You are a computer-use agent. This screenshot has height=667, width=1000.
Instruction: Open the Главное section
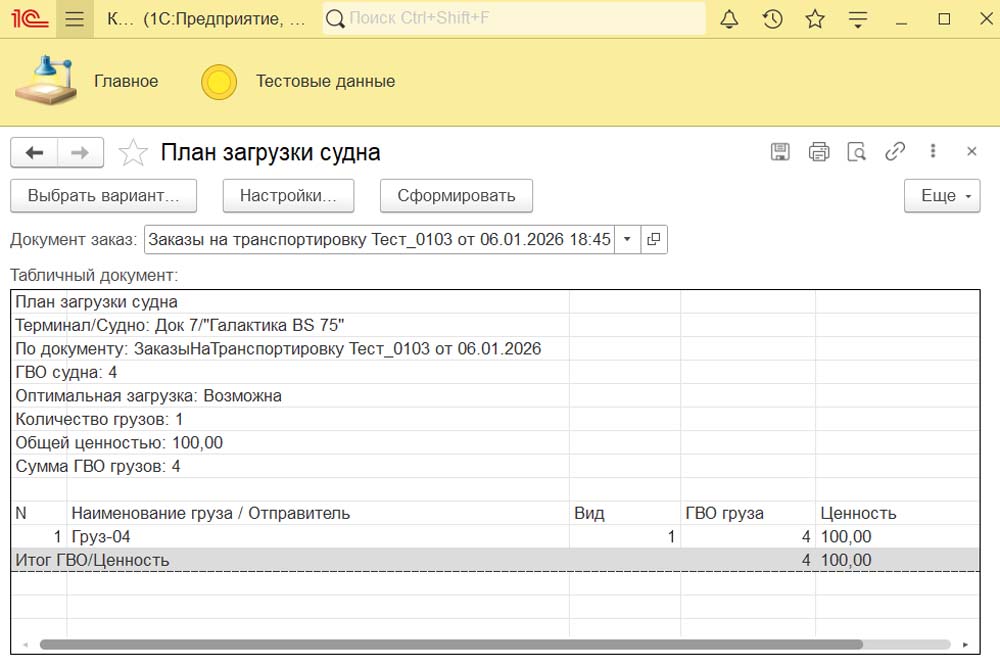(x=126, y=82)
